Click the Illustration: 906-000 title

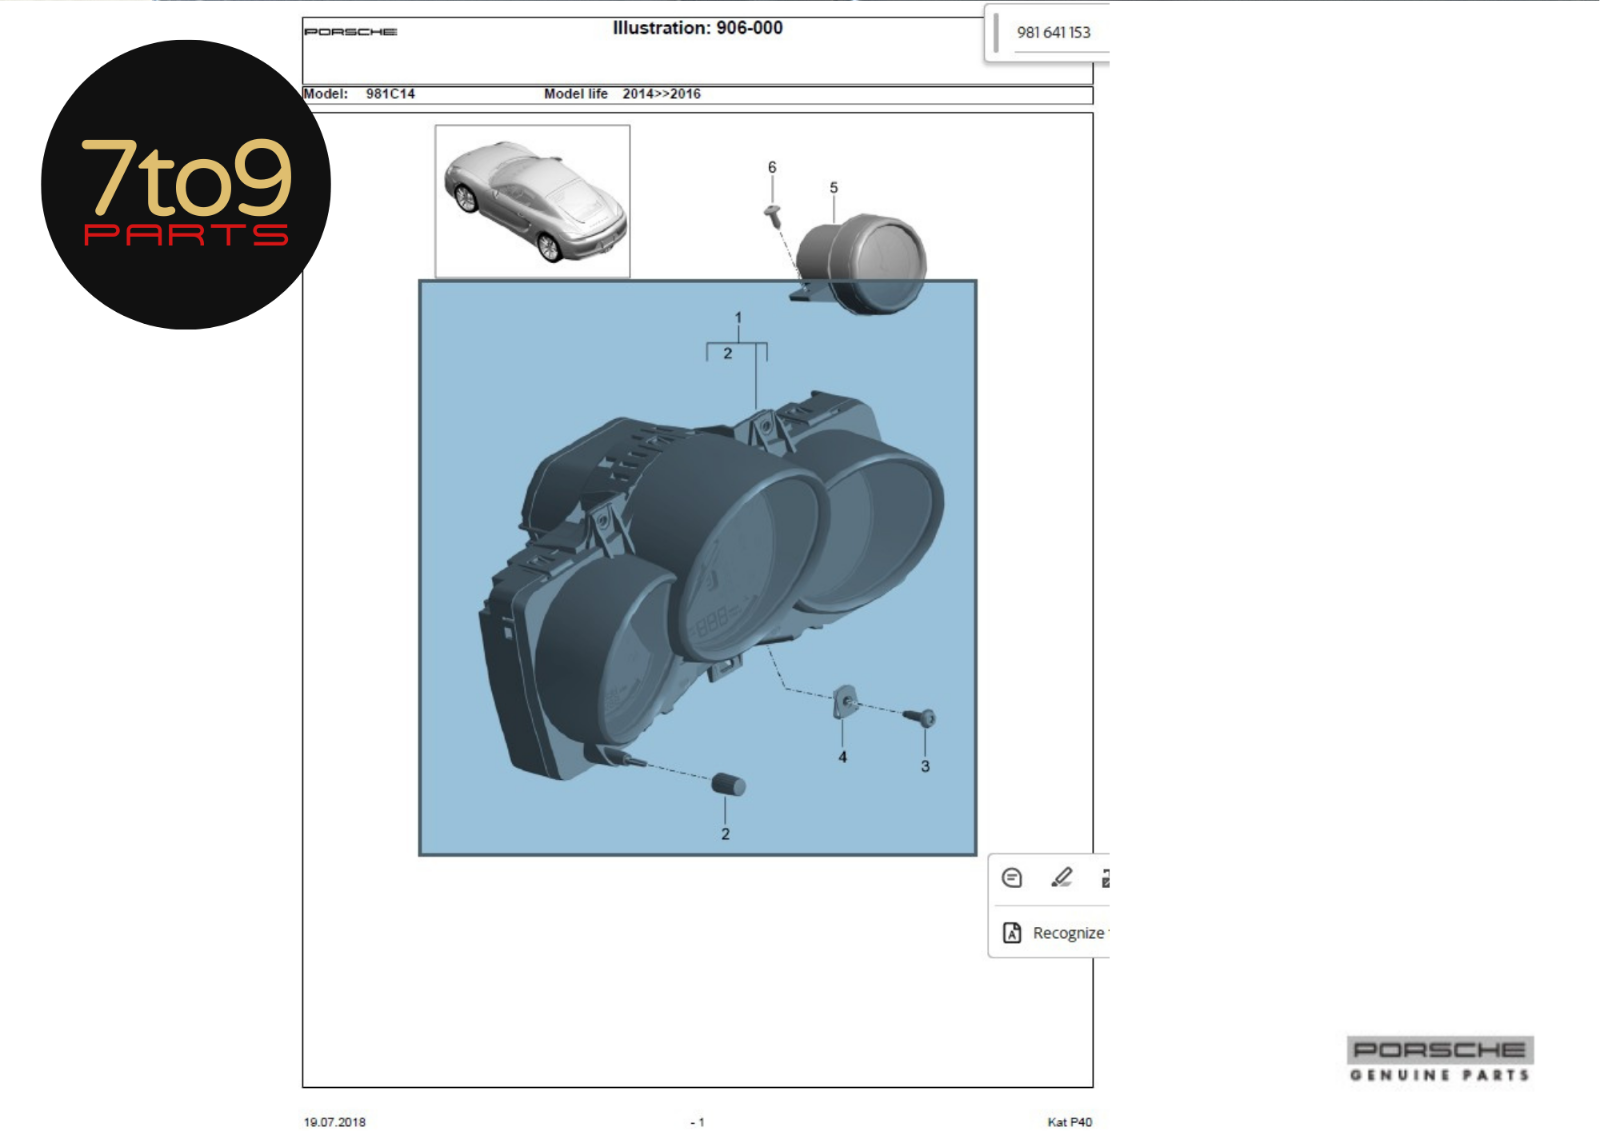(x=697, y=28)
